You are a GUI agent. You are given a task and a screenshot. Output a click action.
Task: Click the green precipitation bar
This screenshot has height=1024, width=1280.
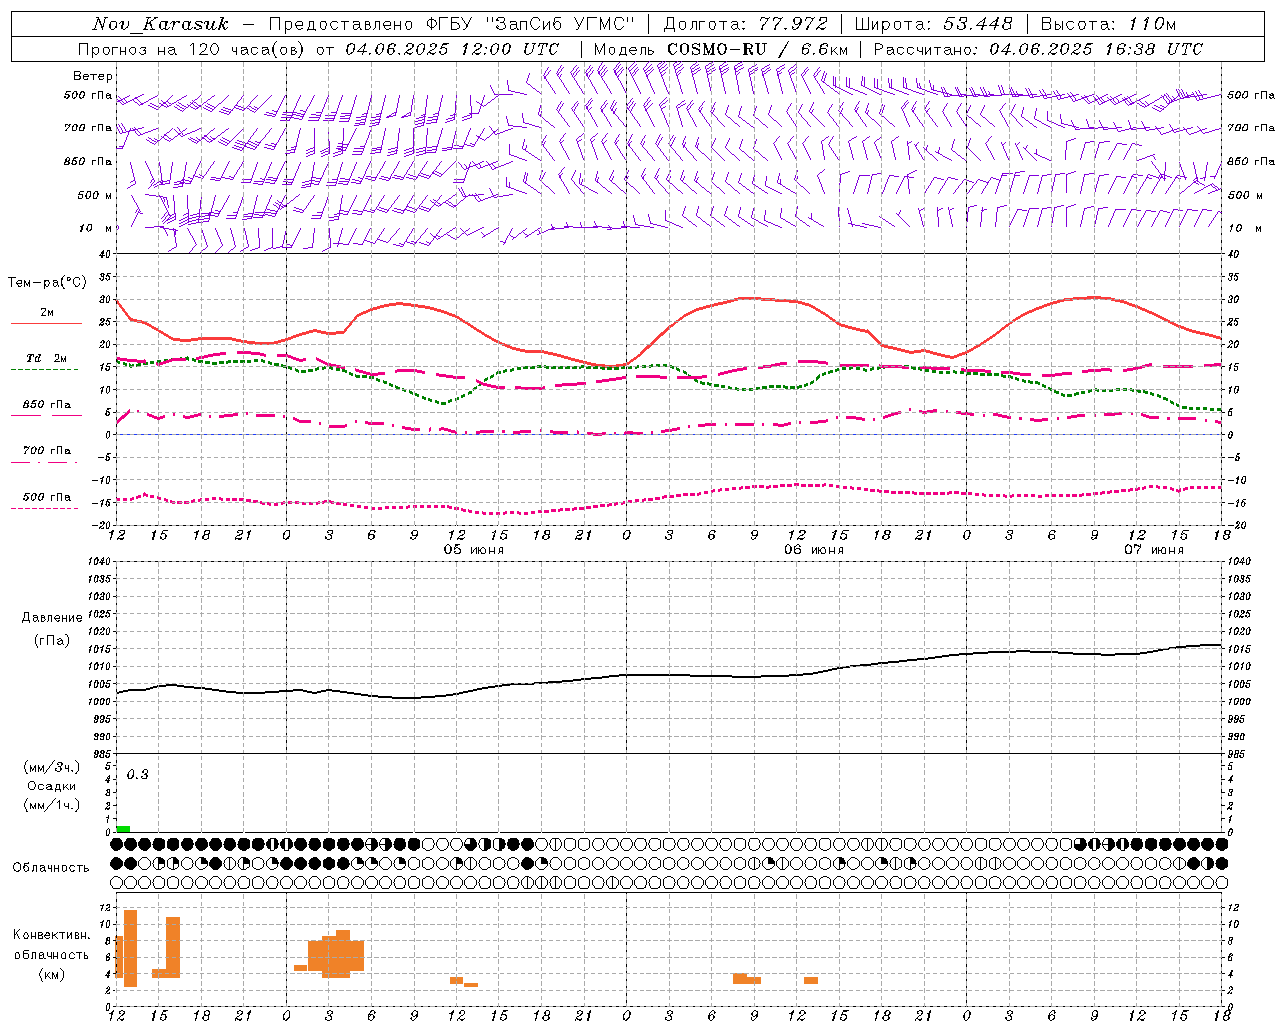[x=123, y=829]
